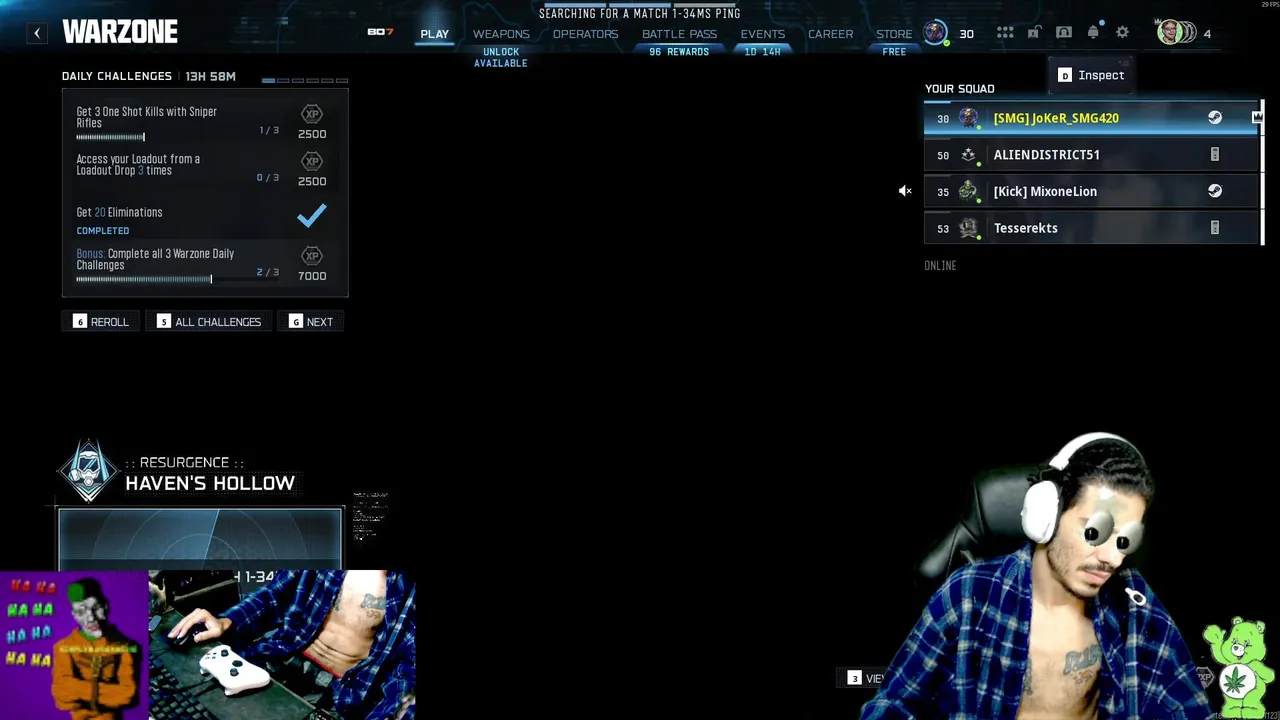Open the unlock padlock icon in top bar
1280x720 pixels.
(x=1034, y=33)
